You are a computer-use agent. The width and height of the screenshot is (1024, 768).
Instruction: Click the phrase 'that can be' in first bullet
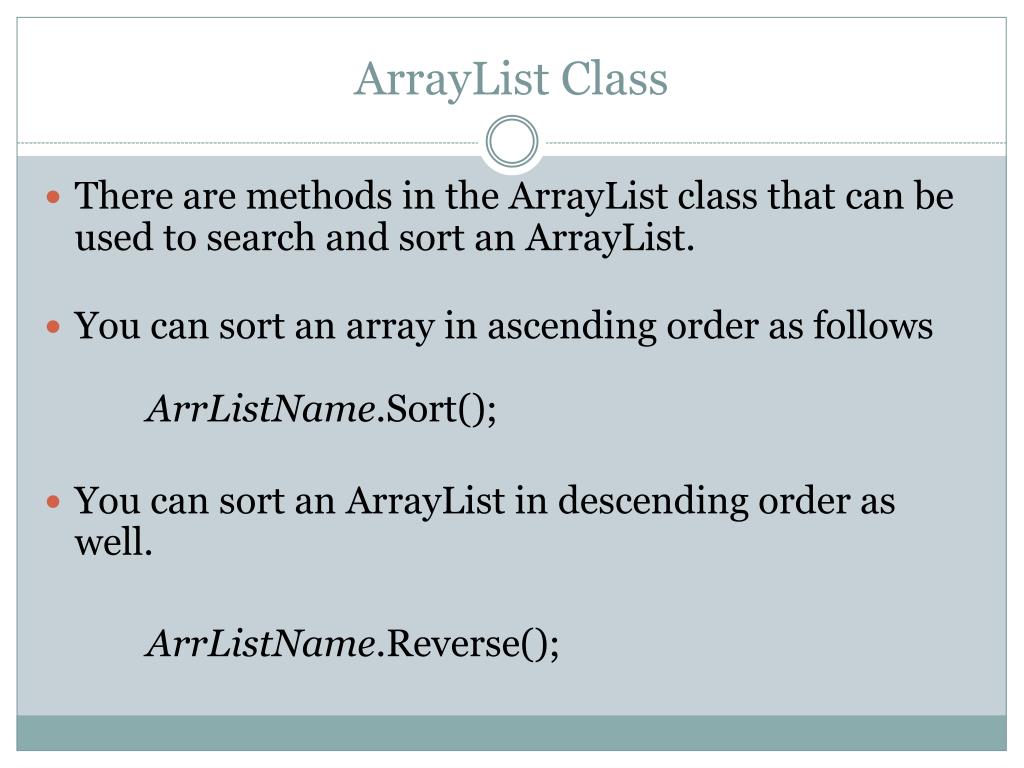[x=860, y=195]
